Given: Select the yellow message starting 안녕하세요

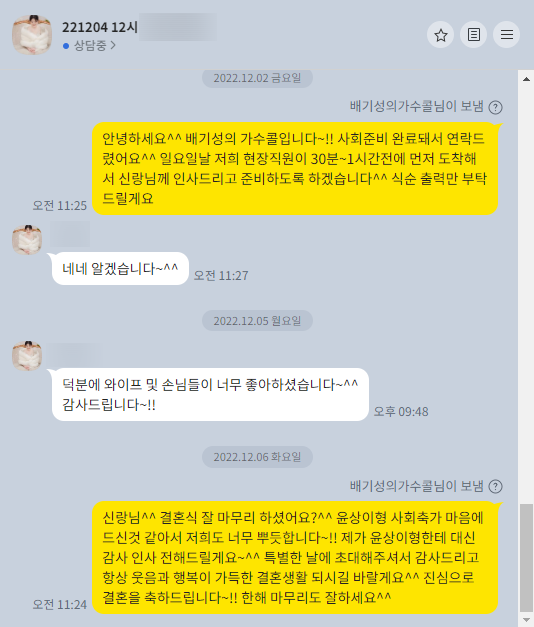Looking at the screenshot, I should coord(295,168).
